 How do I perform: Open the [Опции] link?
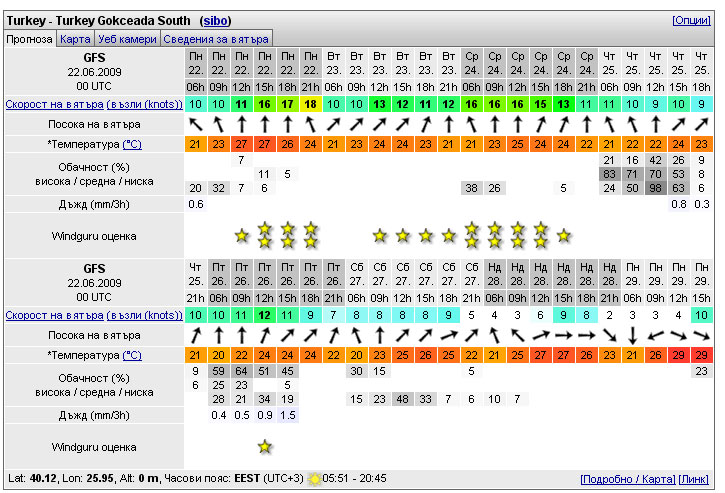click(x=692, y=20)
